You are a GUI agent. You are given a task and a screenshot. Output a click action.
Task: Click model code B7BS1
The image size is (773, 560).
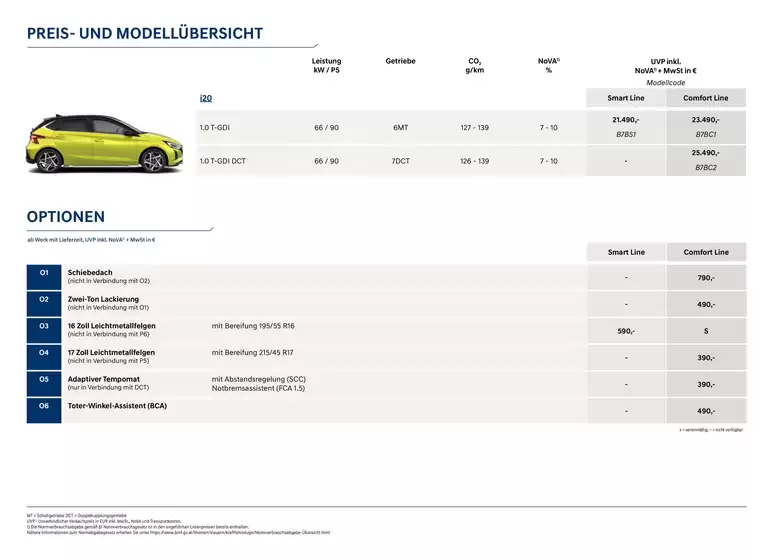tap(626, 134)
